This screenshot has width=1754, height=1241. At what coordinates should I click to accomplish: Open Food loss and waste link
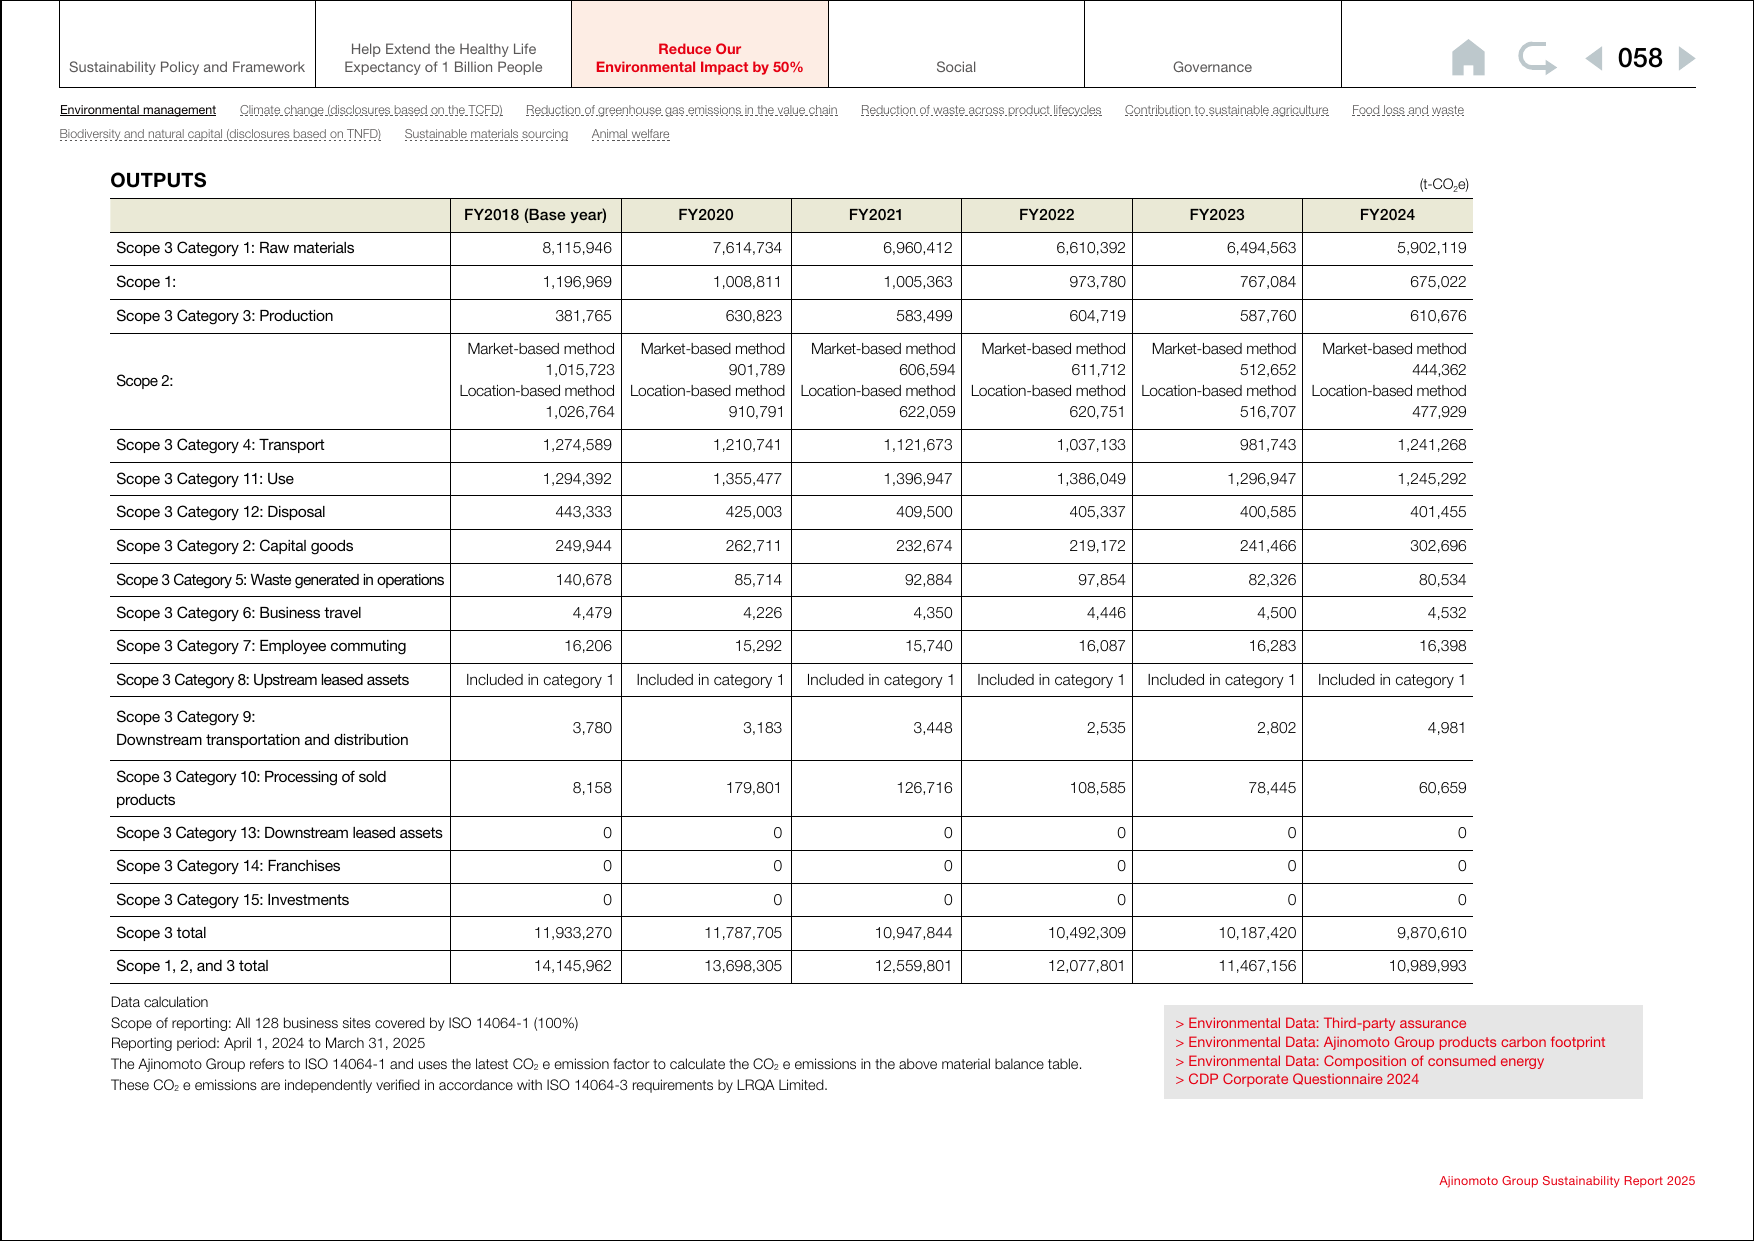pos(1408,110)
